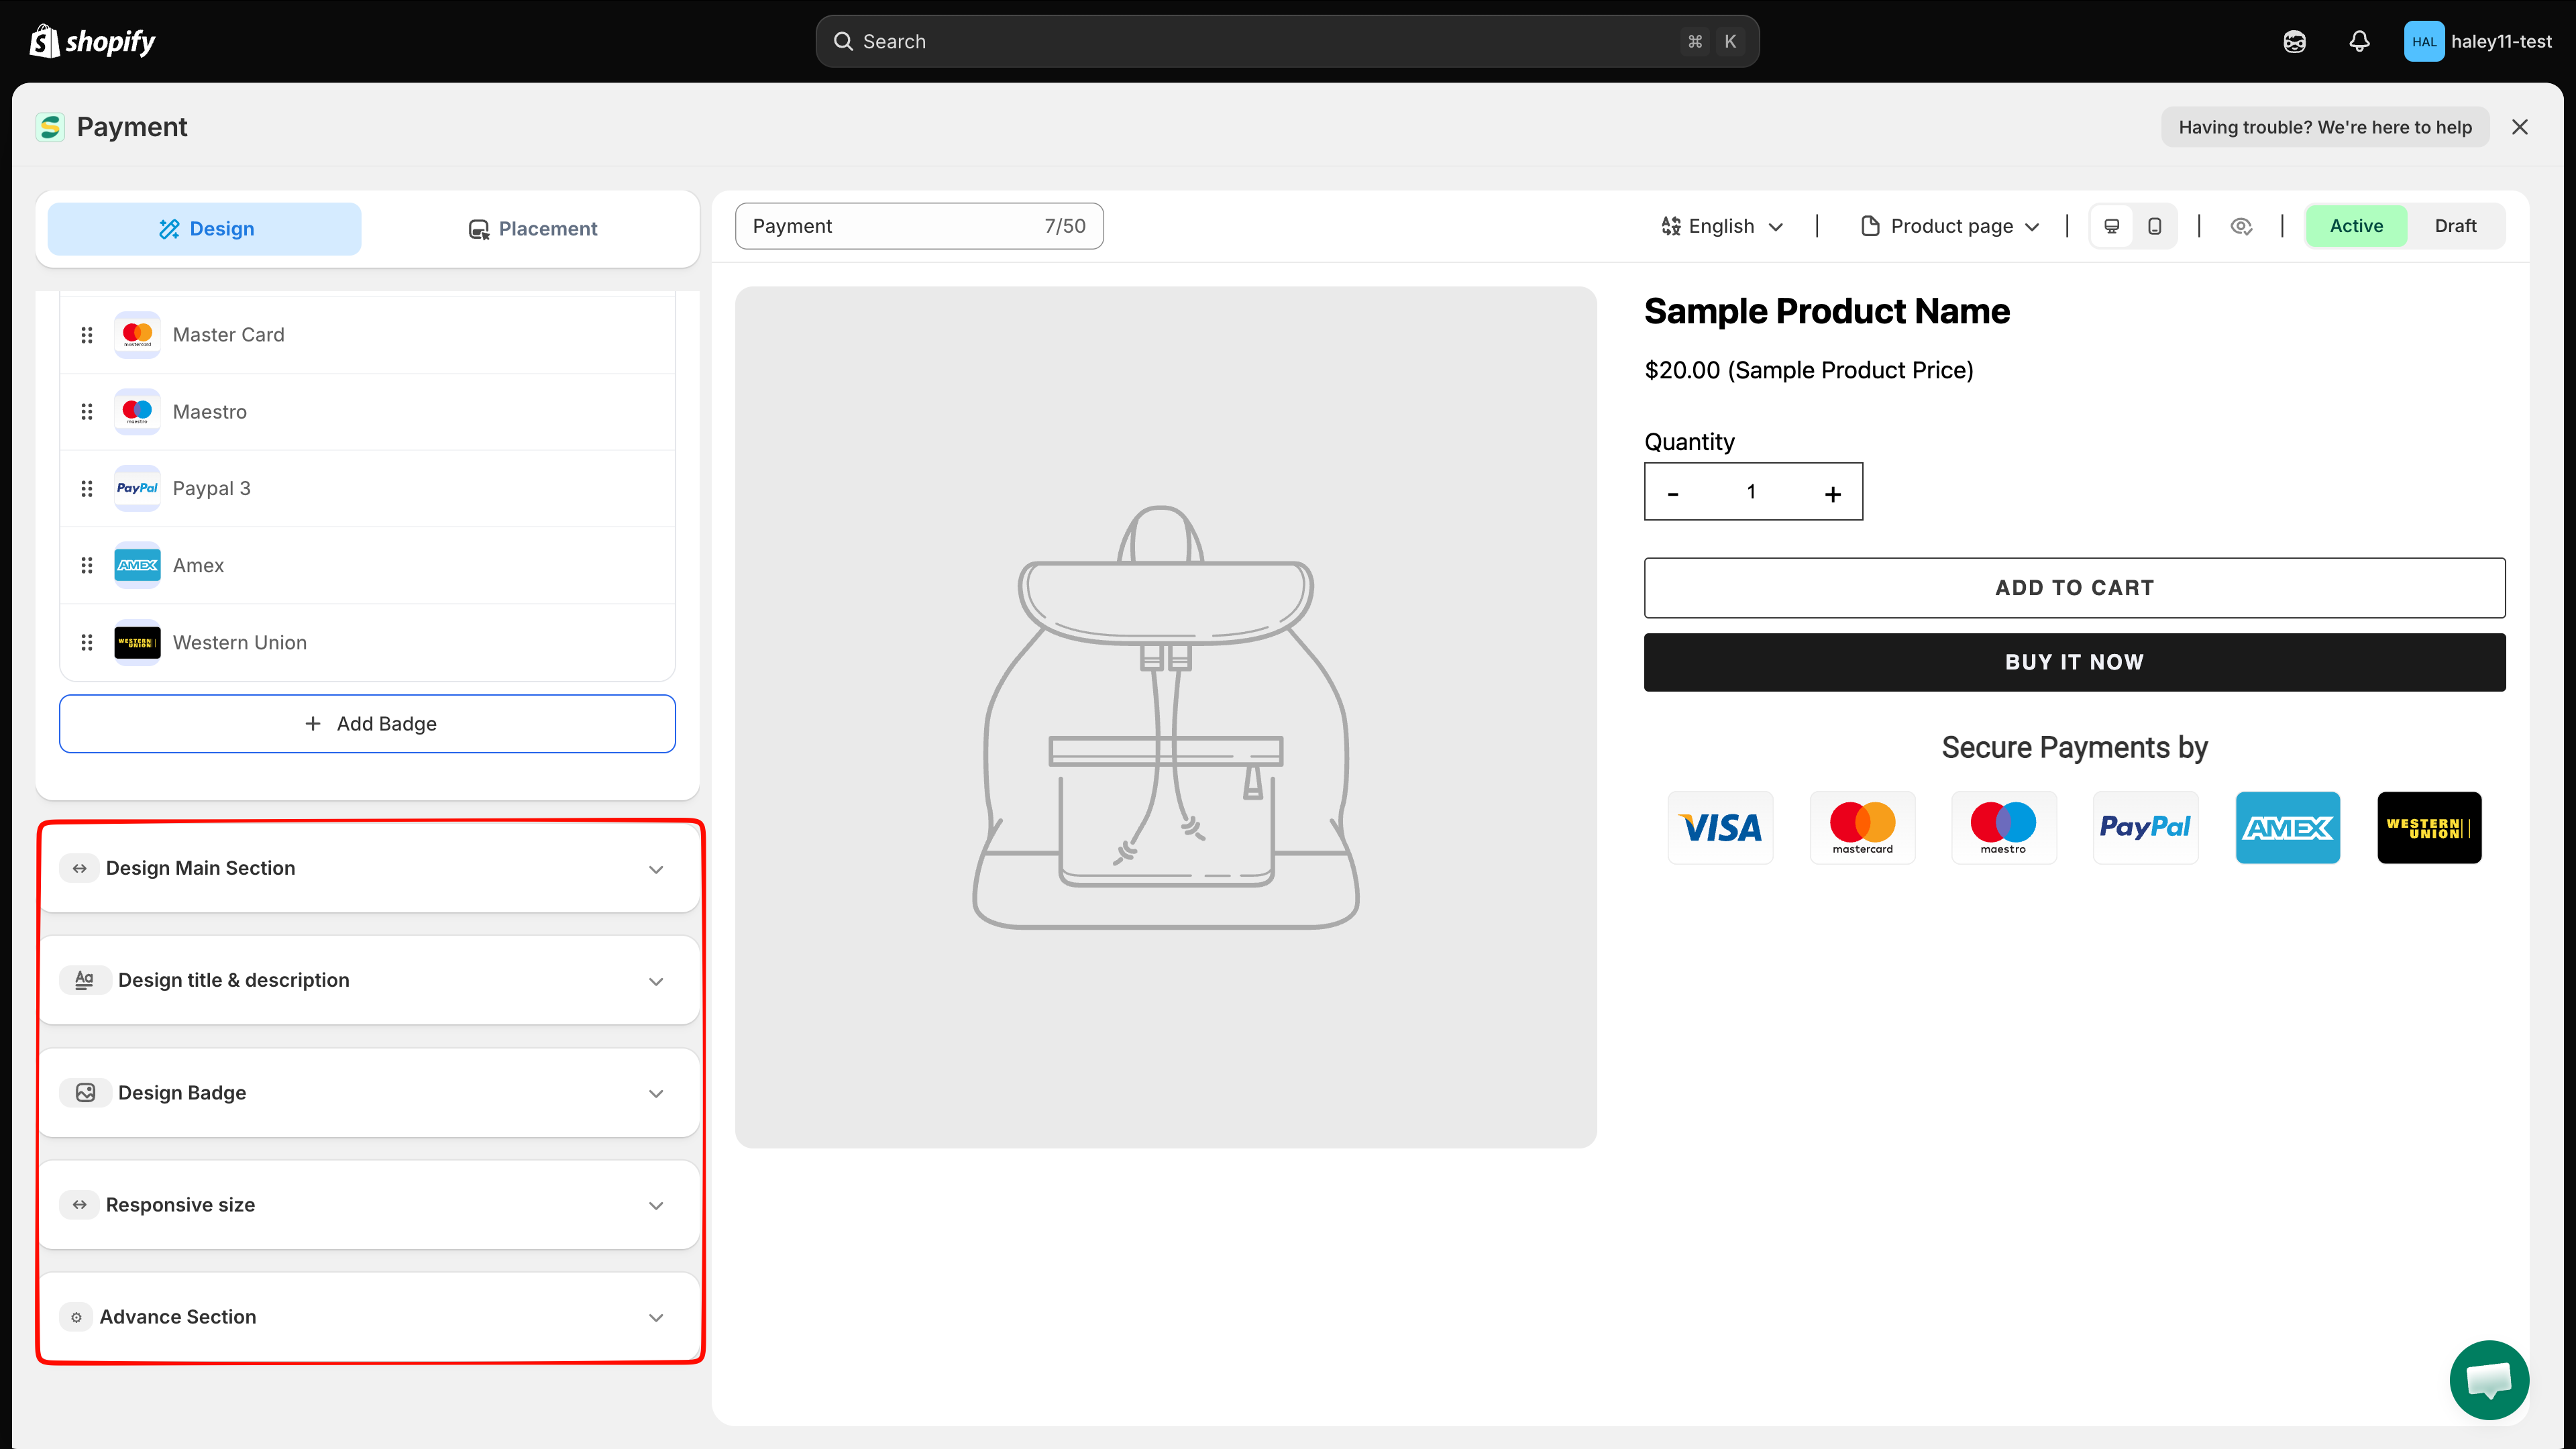This screenshot has height=1449, width=2576.
Task: Click Having trouble? We're here to help
Action: (2324, 127)
